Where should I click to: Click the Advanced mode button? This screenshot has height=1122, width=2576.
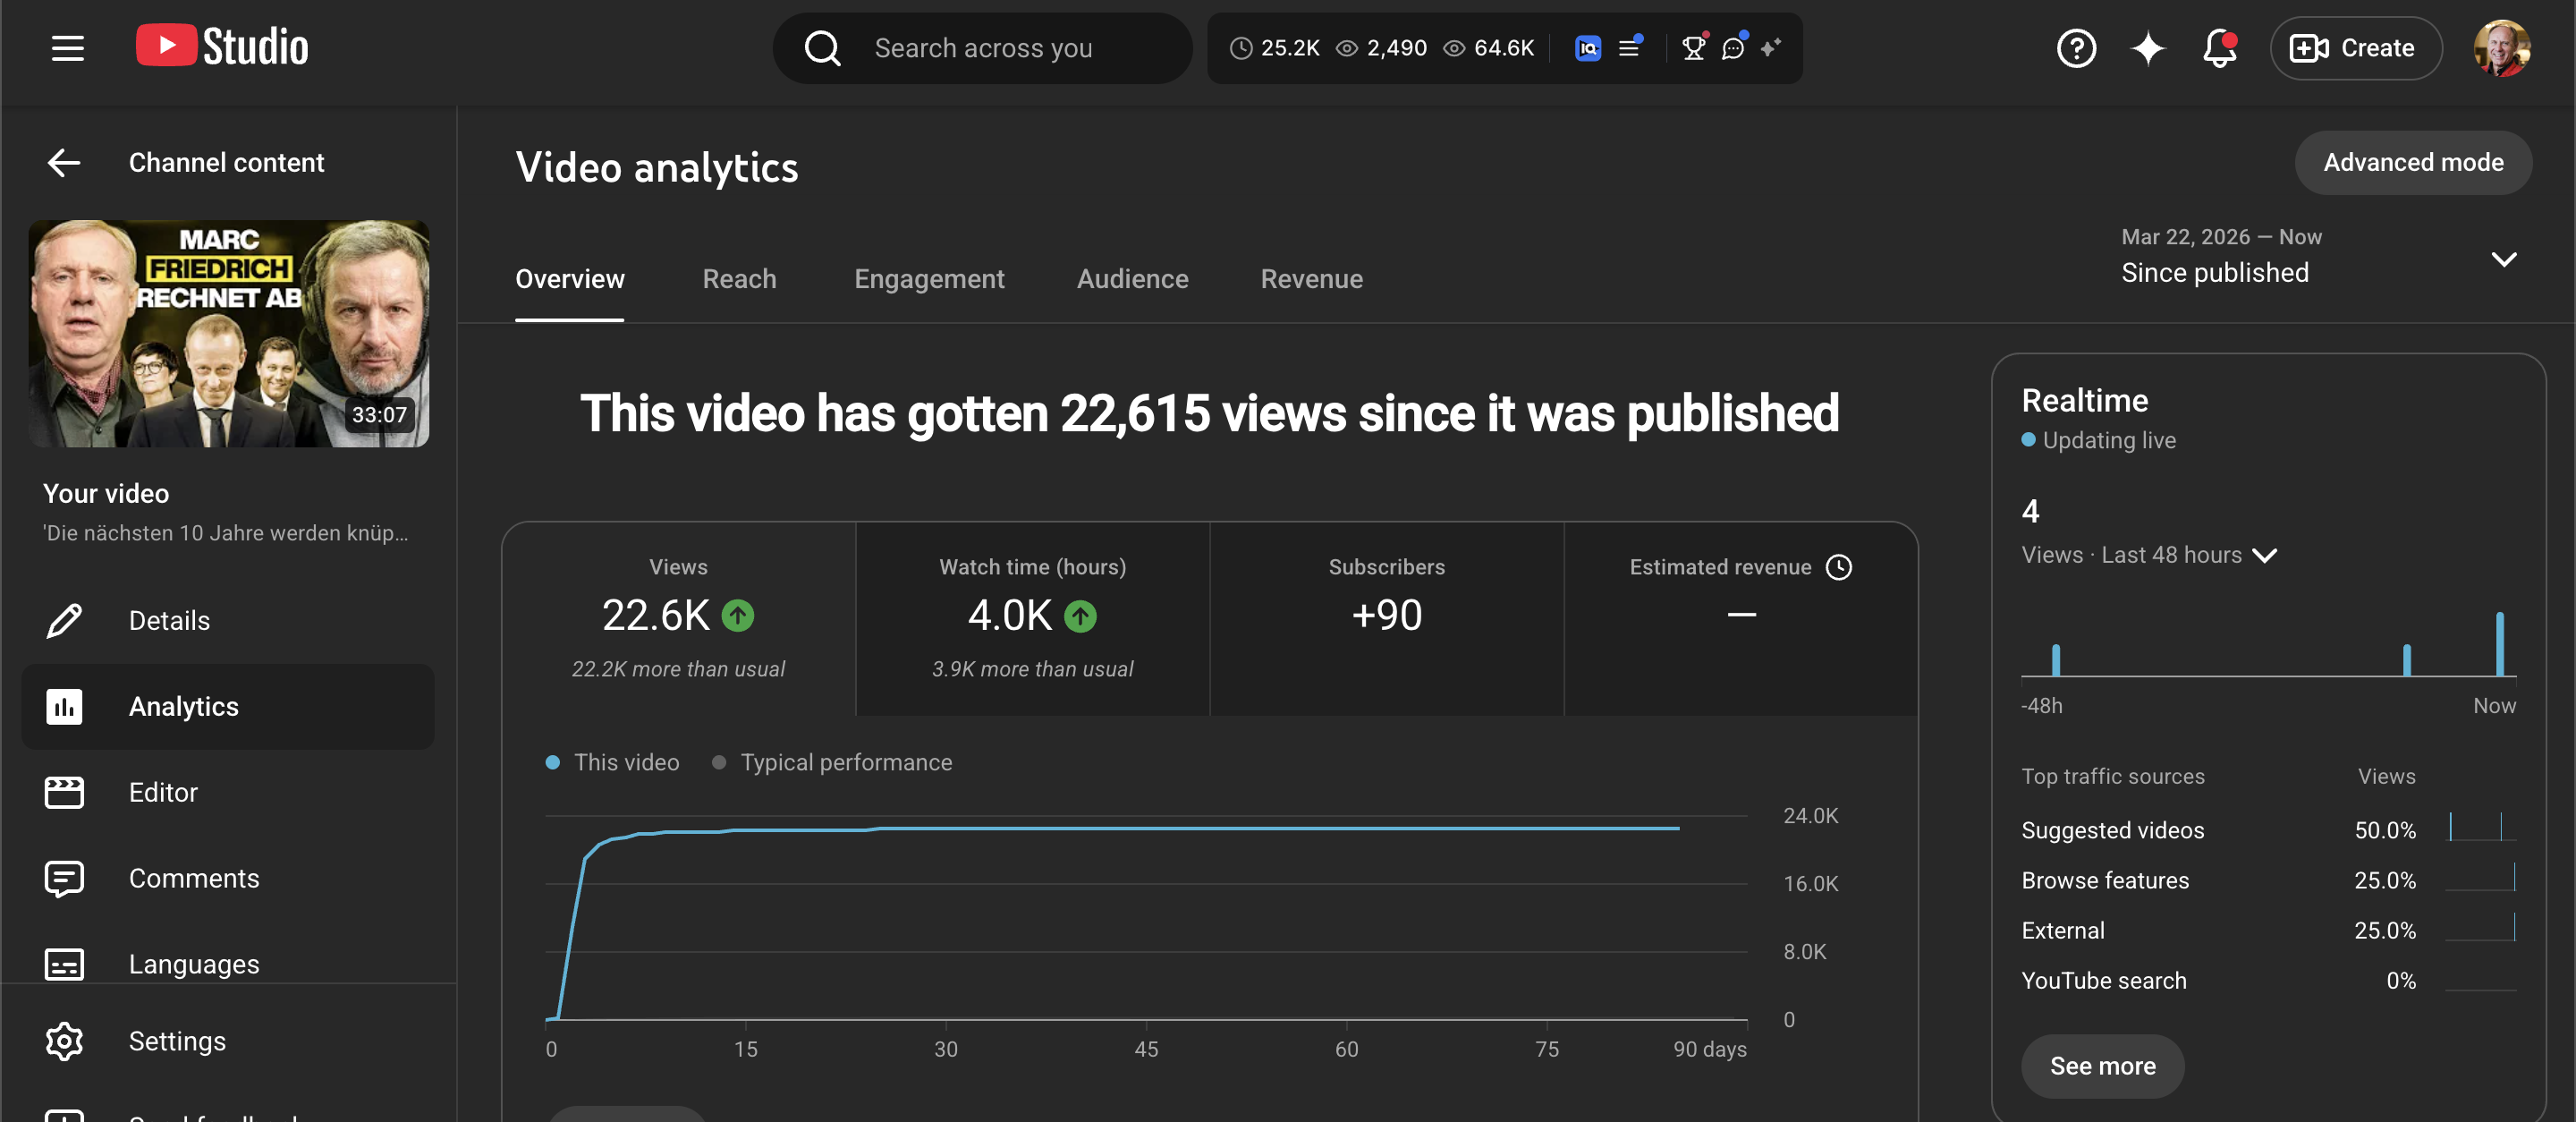coord(2413,162)
